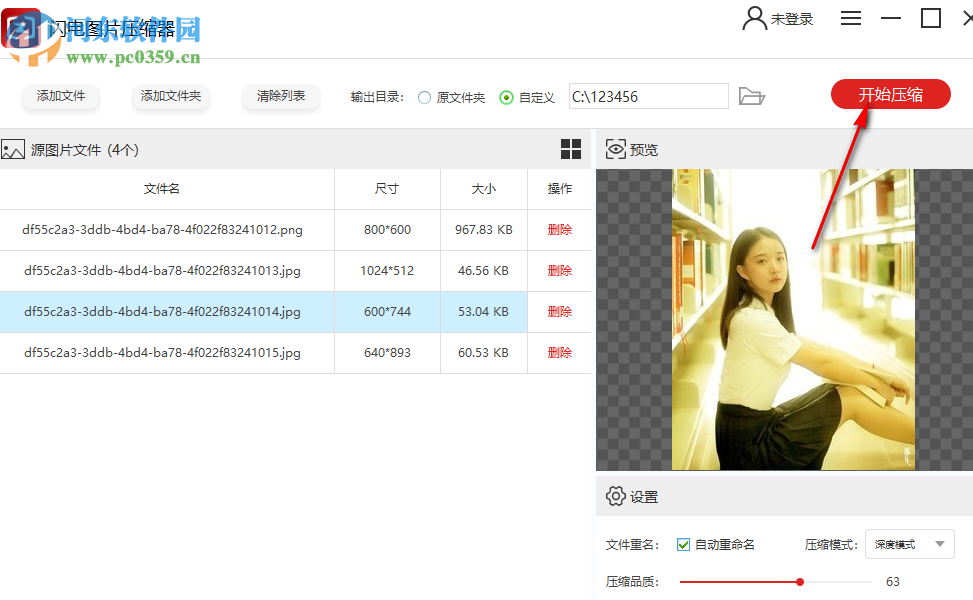This screenshot has width=973, height=600.
Task: Click the 尺寸 column header
Action: point(387,189)
